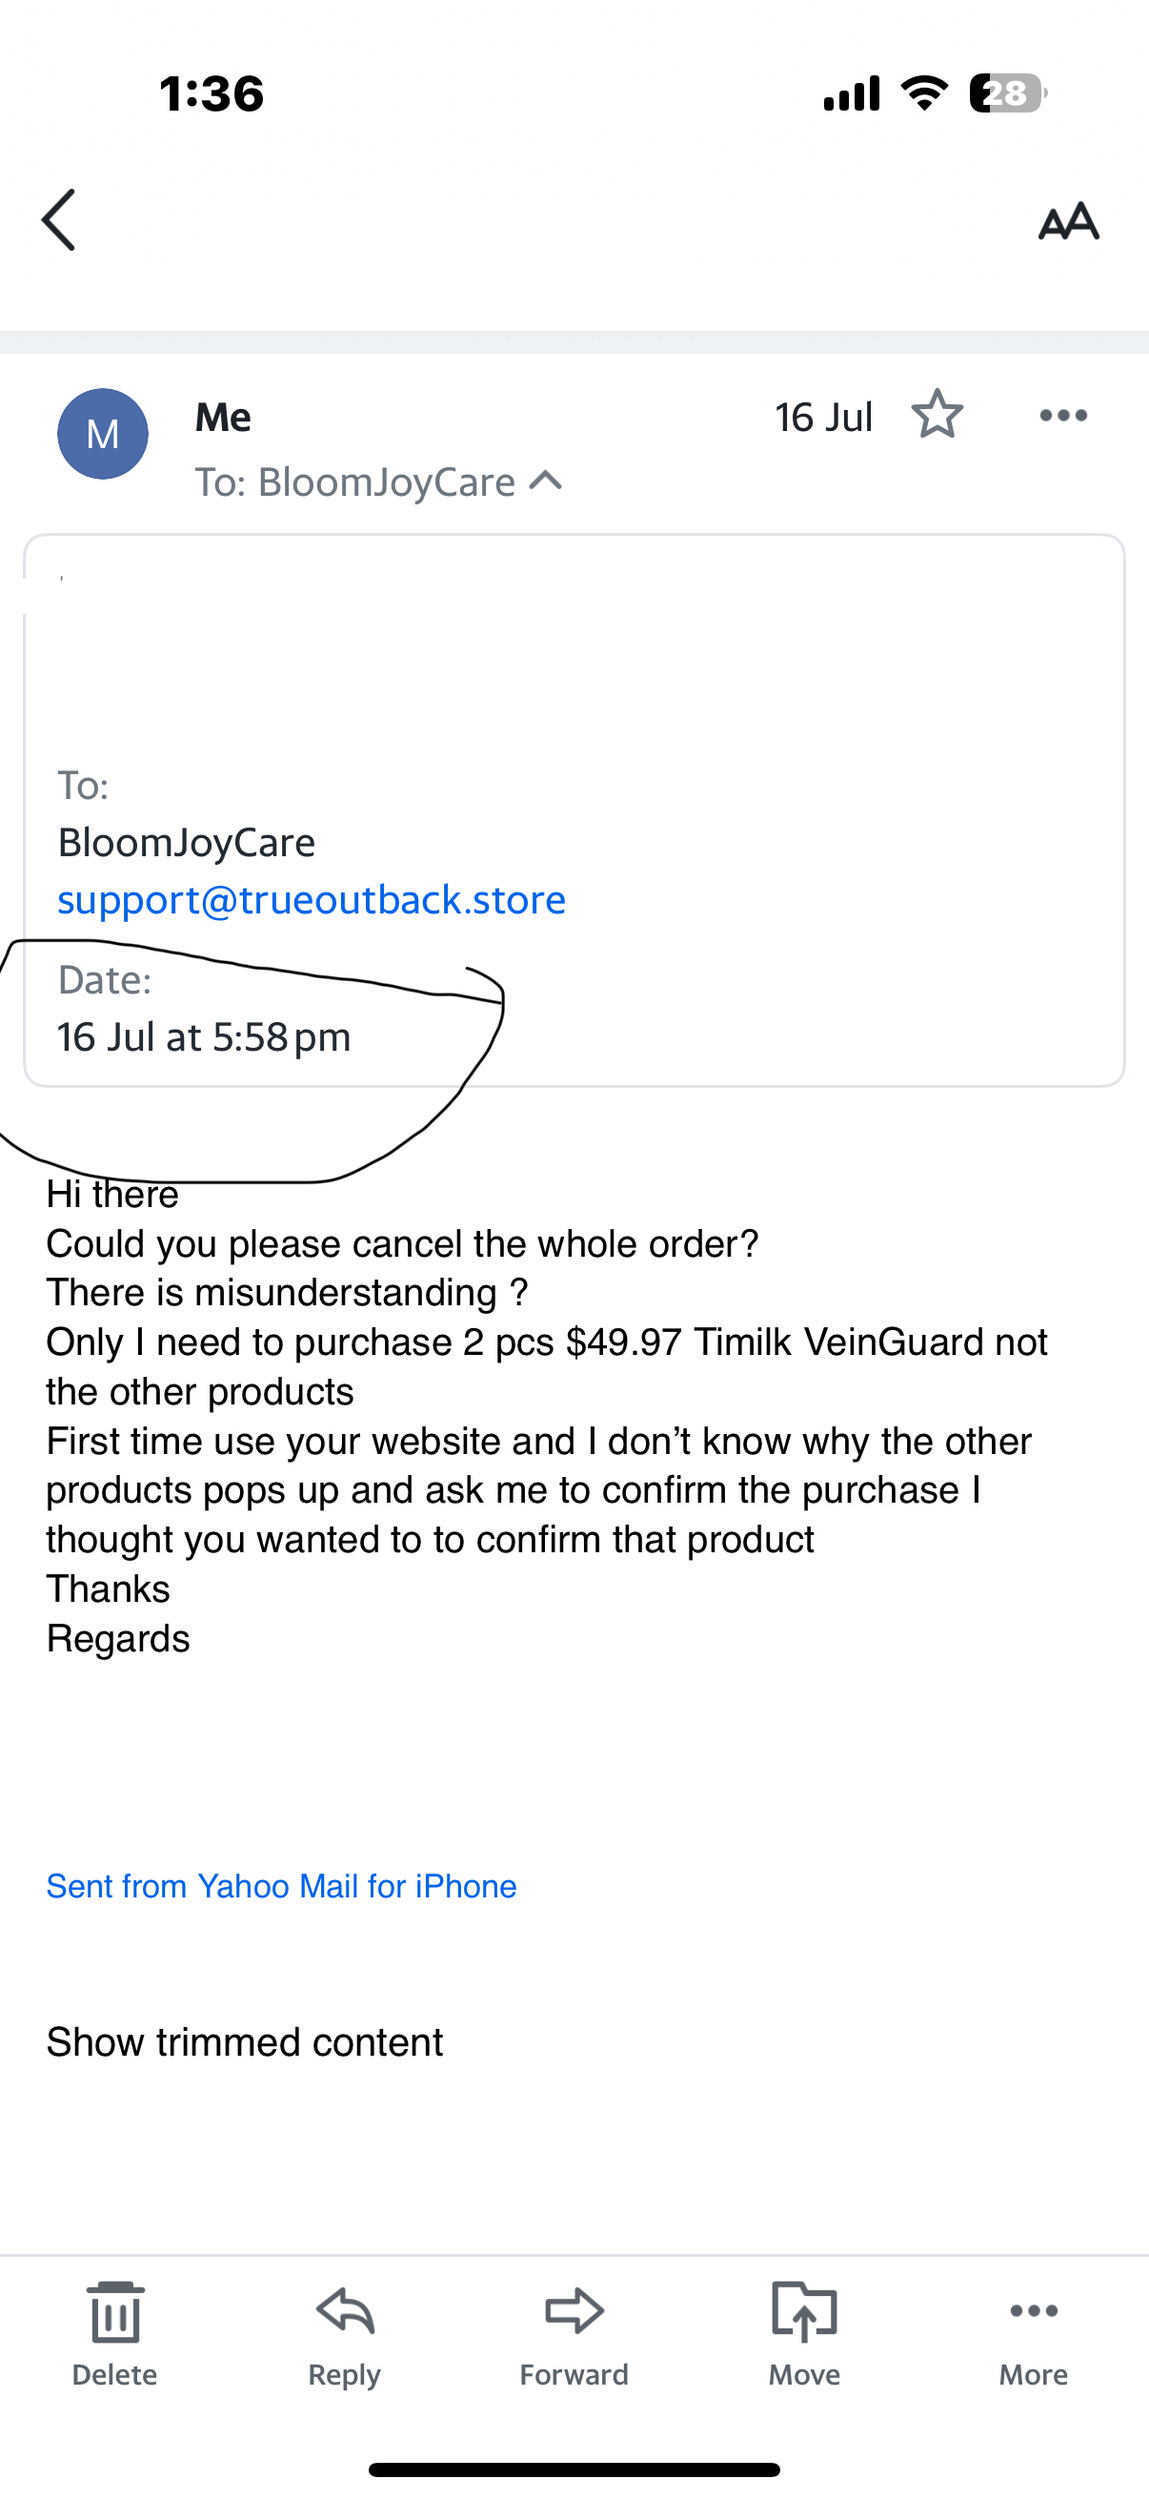This screenshot has width=1149, height=2500.
Task: Tap the BloomJoyCare recipient name
Action: (x=186, y=843)
